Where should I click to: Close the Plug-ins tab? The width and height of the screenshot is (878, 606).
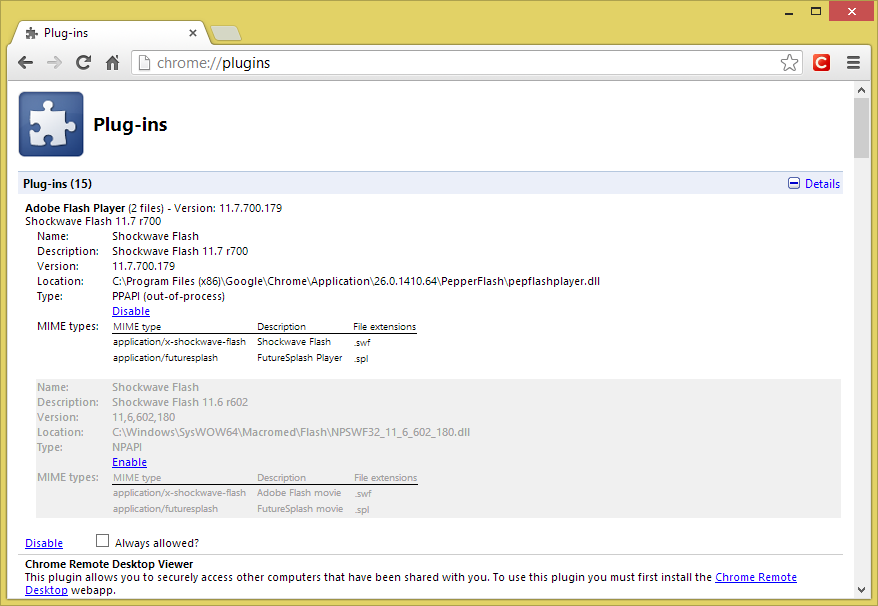[x=193, y=33]
